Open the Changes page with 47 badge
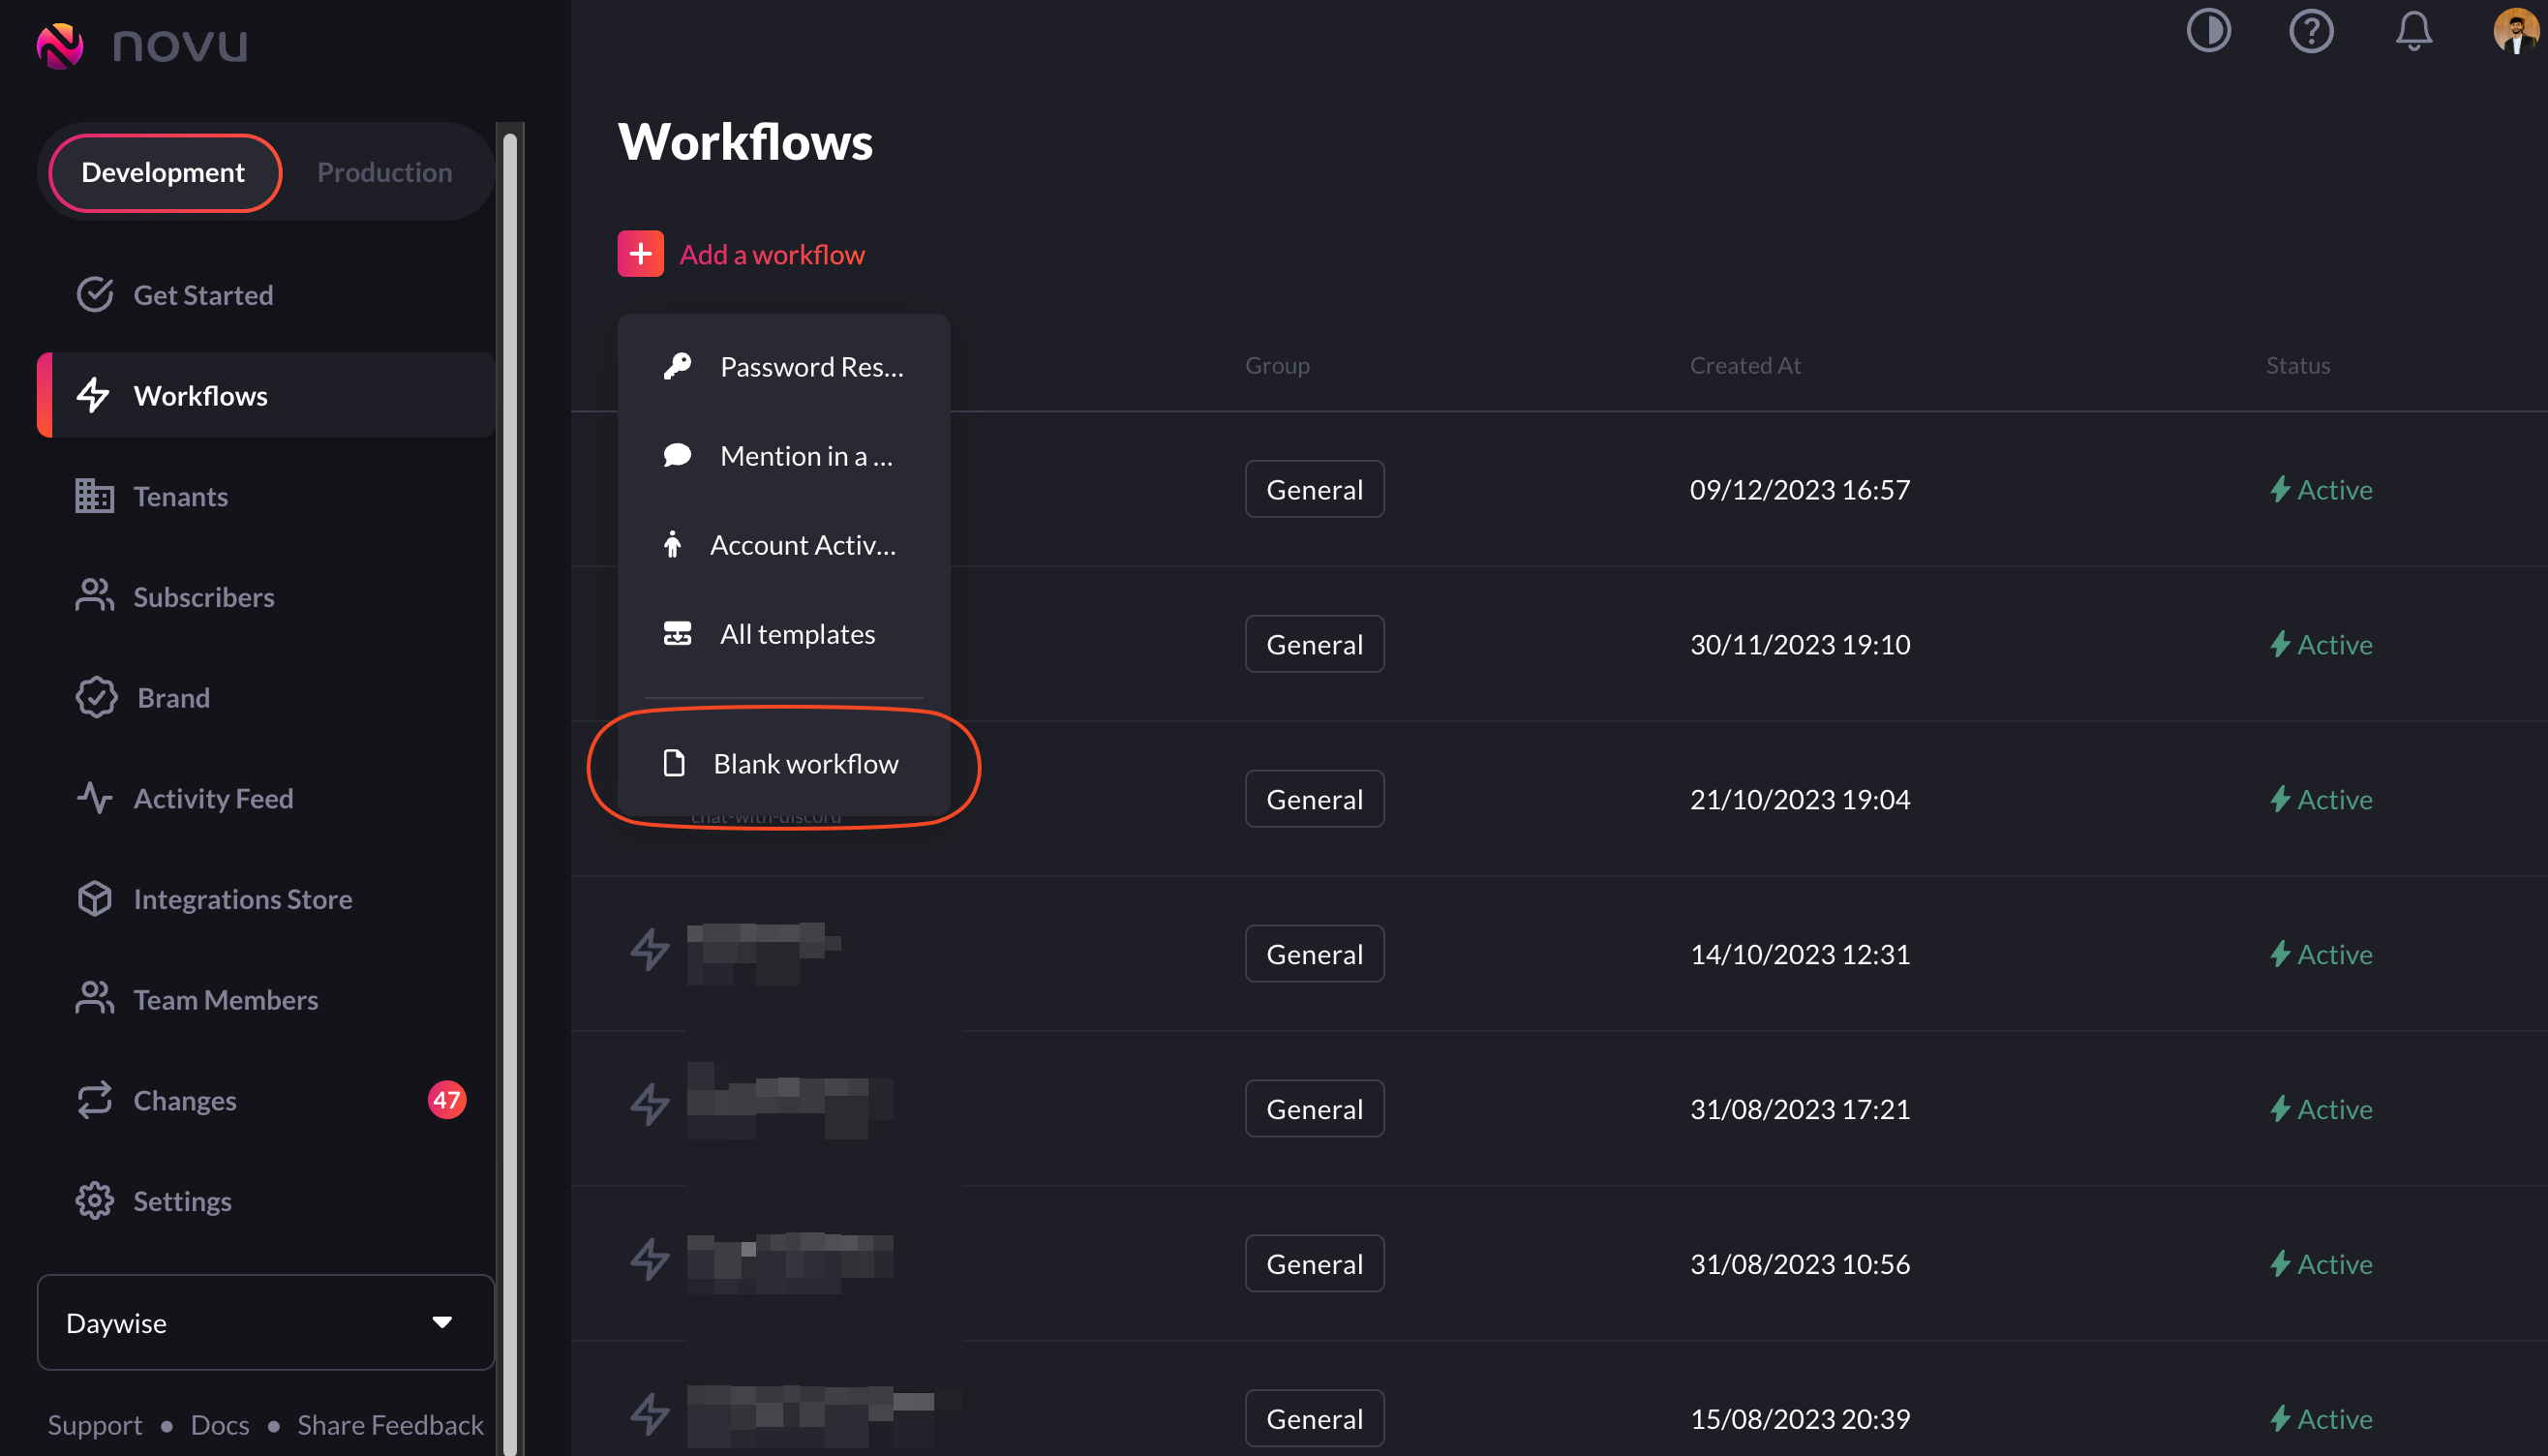The width and height of the screenshot is (2548, 1456). (x=185, y=1100)
